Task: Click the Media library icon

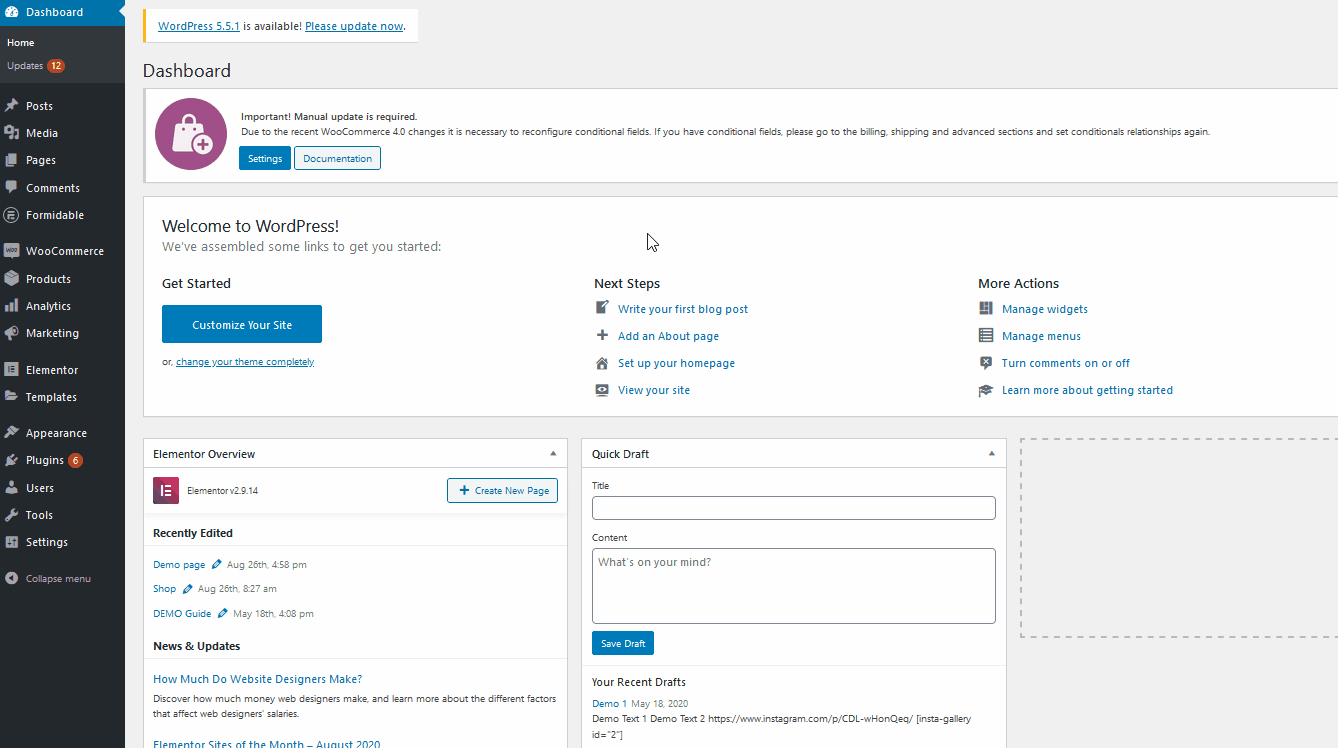Action: 11,133
